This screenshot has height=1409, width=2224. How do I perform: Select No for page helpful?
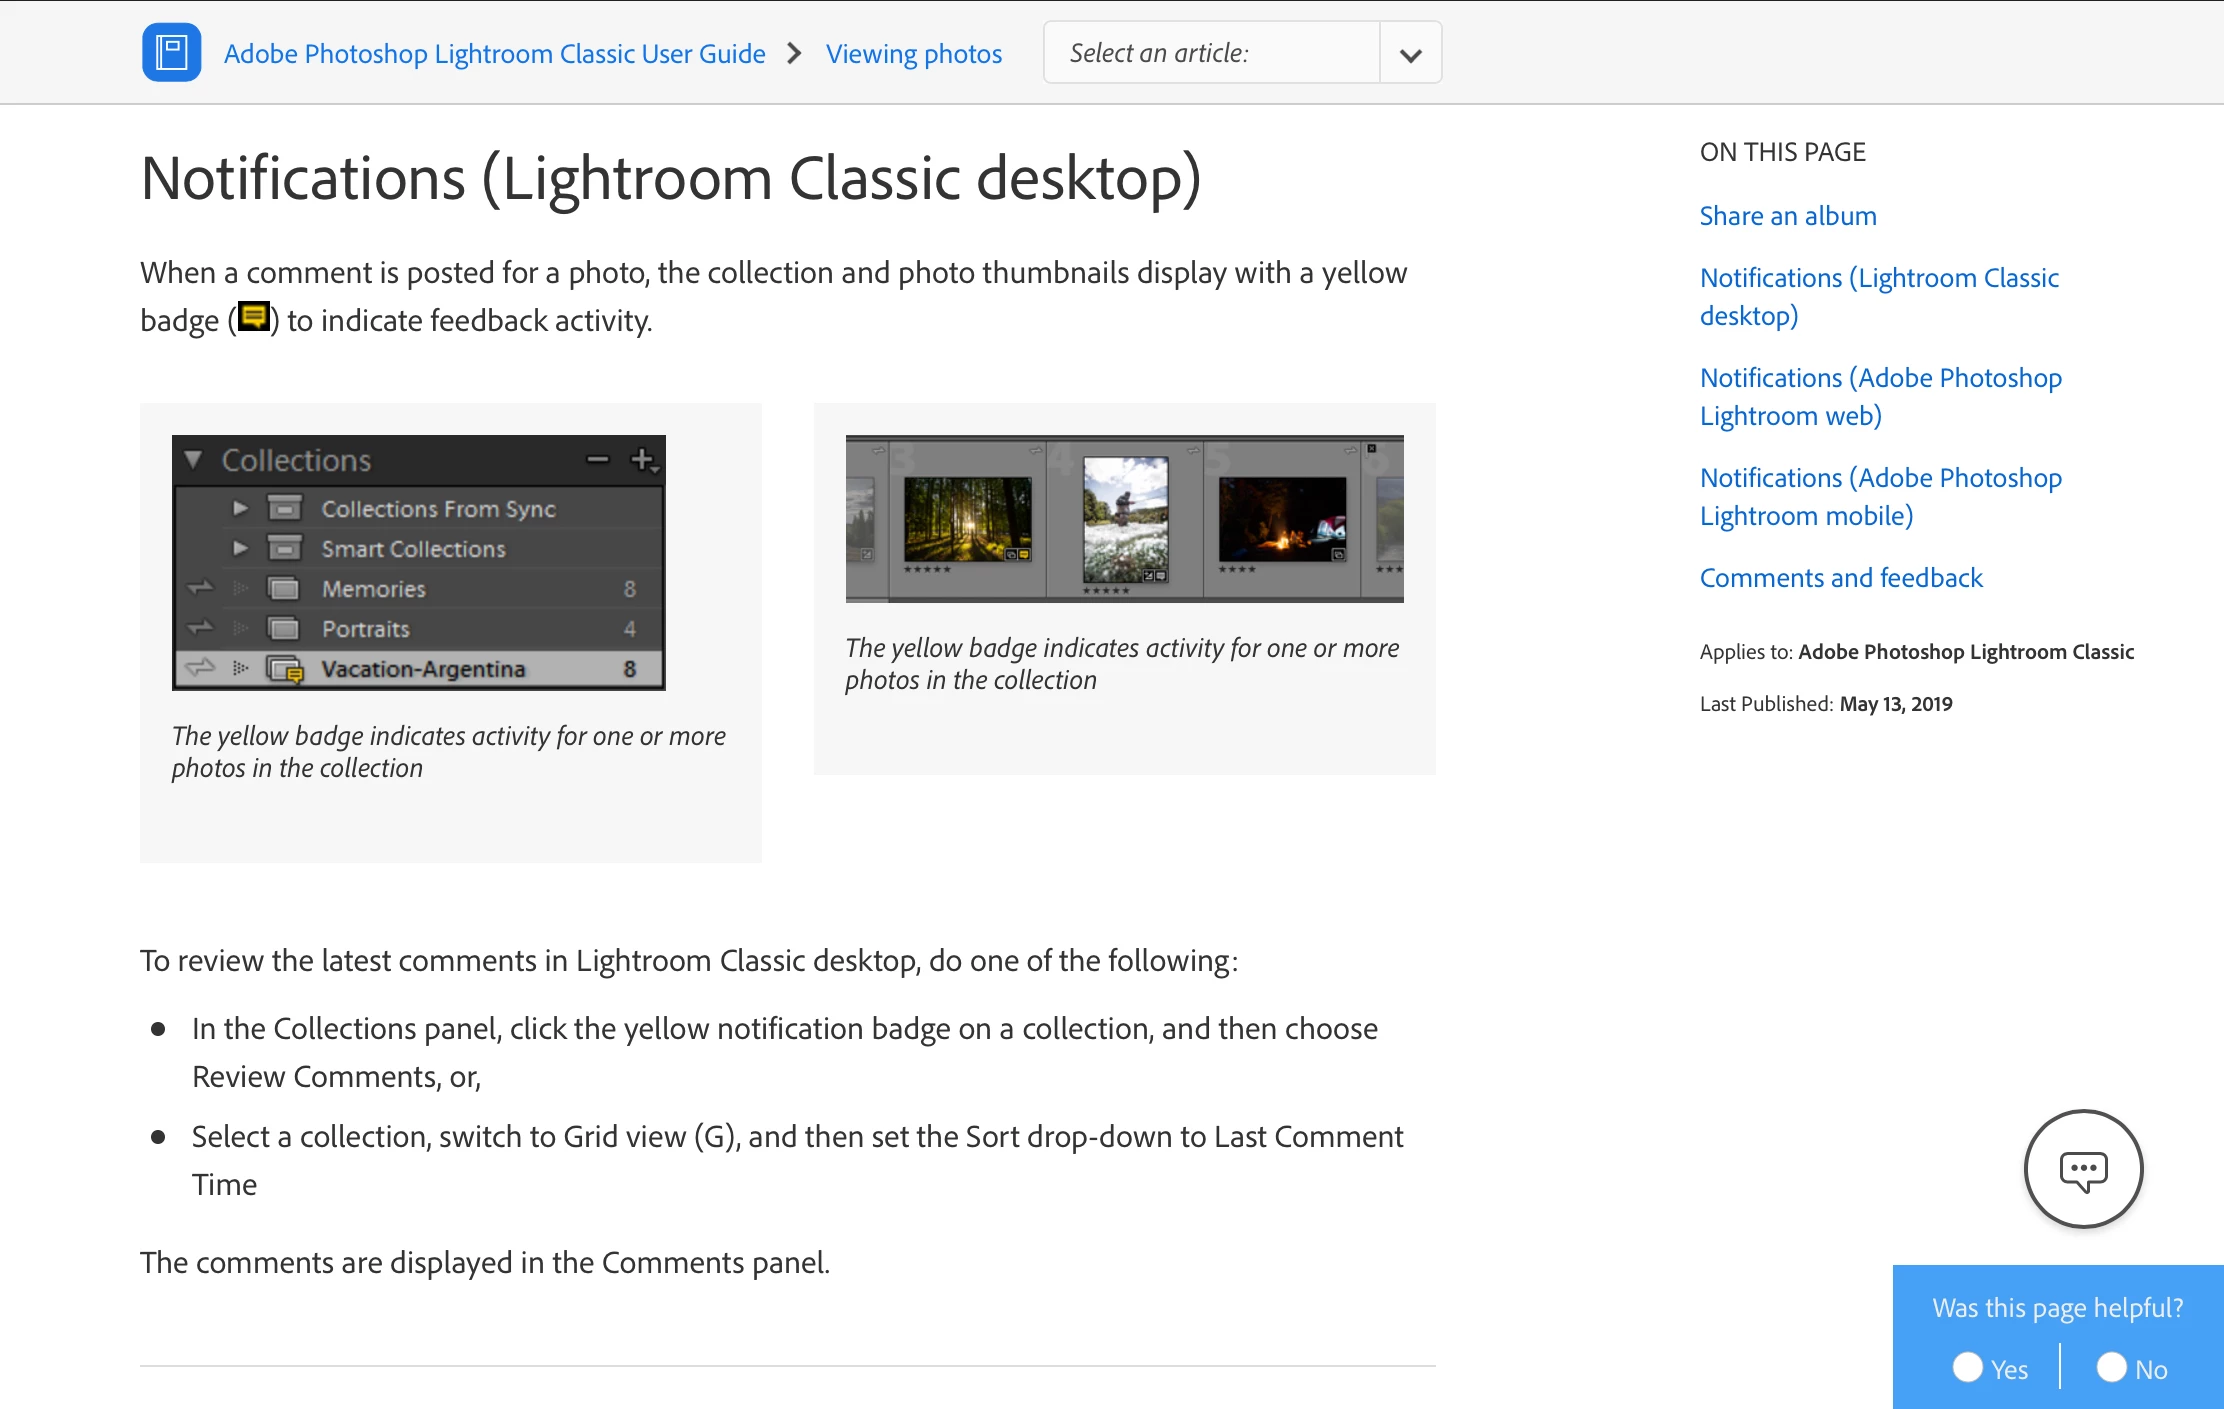tap(2111, 1367)
